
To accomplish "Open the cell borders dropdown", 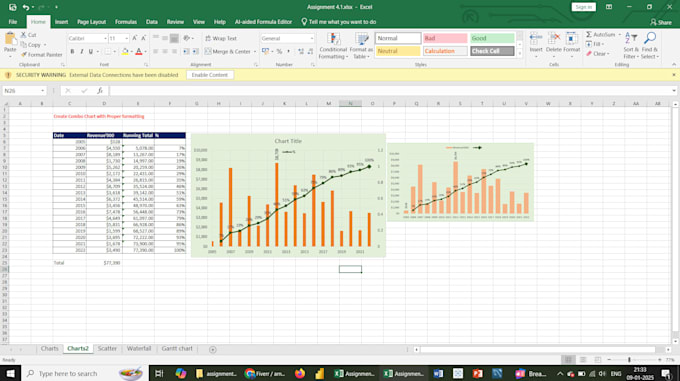I will click(114, 52).
